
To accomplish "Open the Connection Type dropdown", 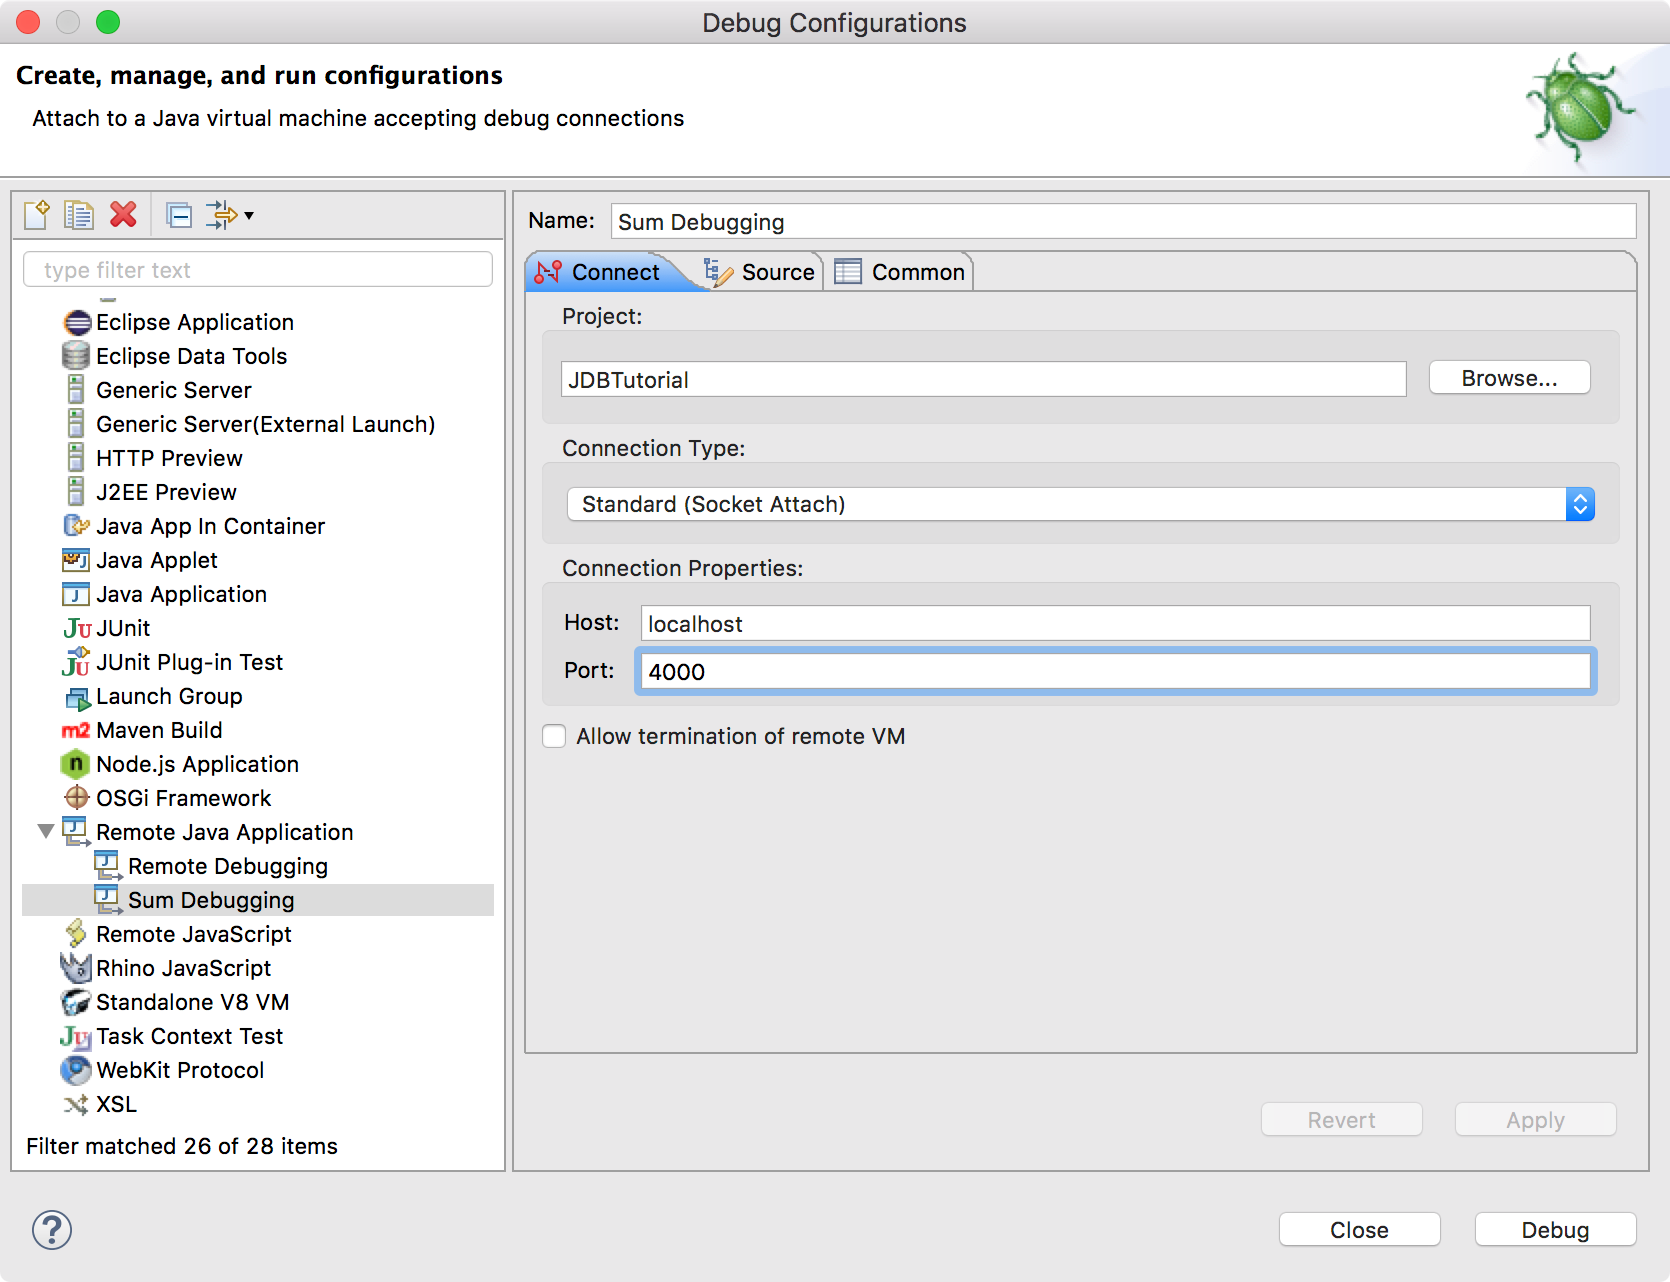I will pyautogui.click(x=1080, y=504).
